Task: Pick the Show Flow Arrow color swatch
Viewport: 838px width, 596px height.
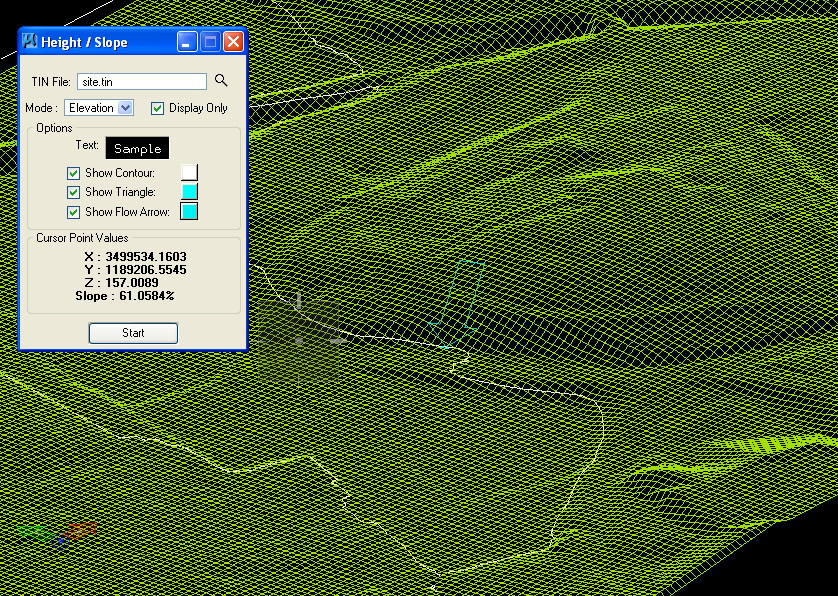Action: 189,211
